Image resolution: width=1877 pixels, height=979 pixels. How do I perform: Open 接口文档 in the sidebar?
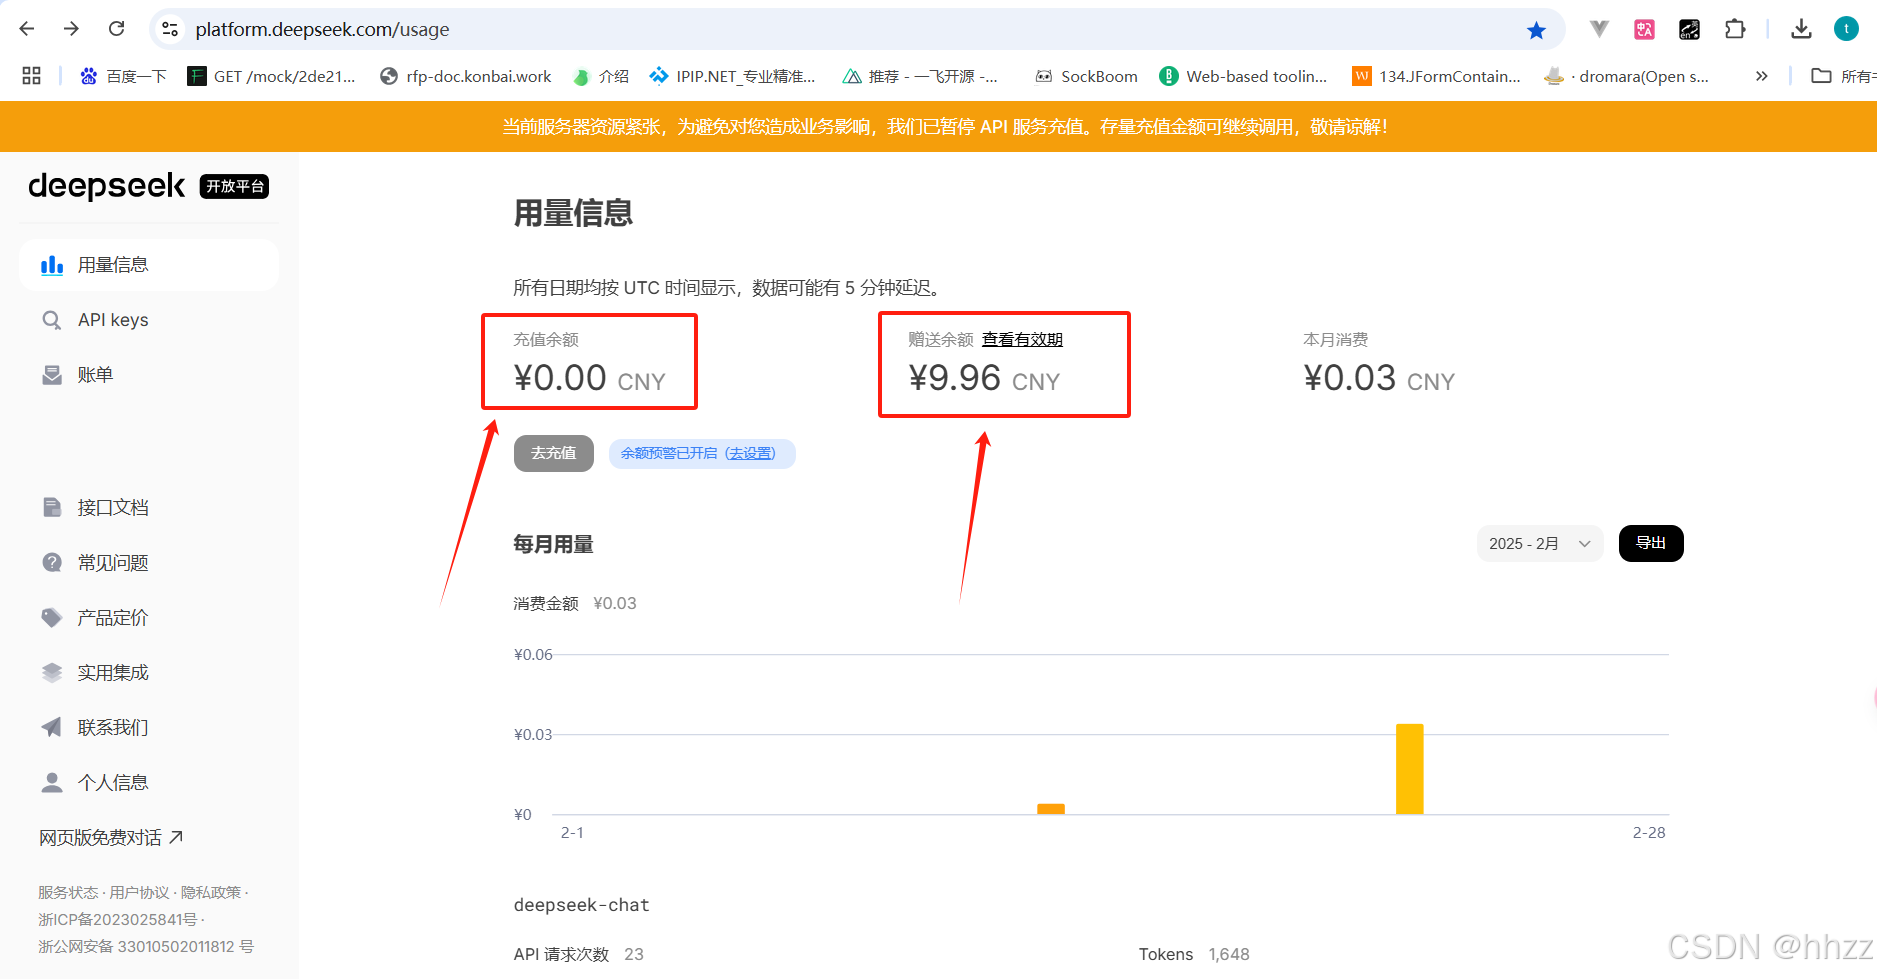coord(149,508)
